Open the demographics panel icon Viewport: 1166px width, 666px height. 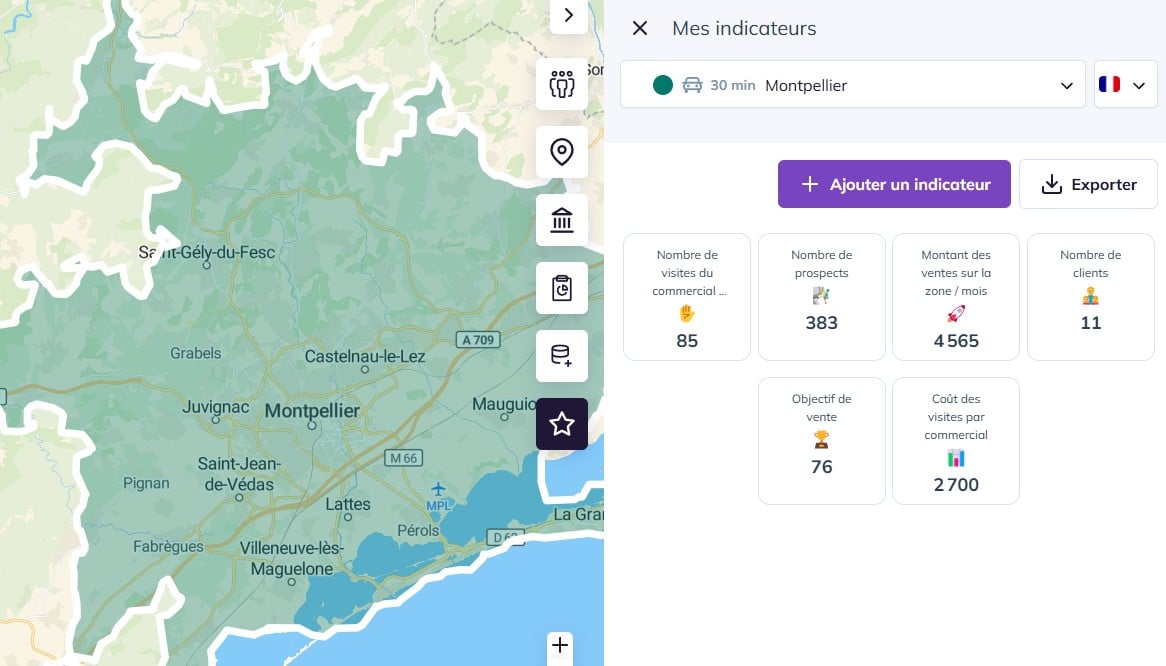point(562,85)
